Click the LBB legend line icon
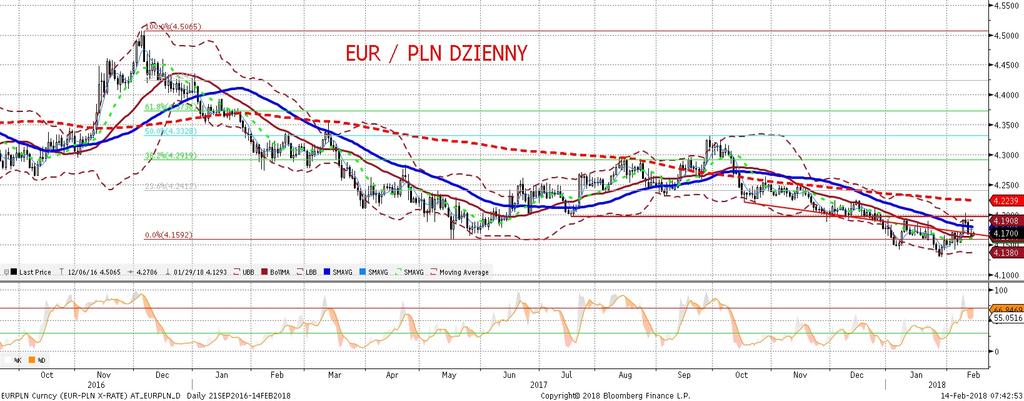Viewport: 1024px width, 401px height. [x=300, y=272]
